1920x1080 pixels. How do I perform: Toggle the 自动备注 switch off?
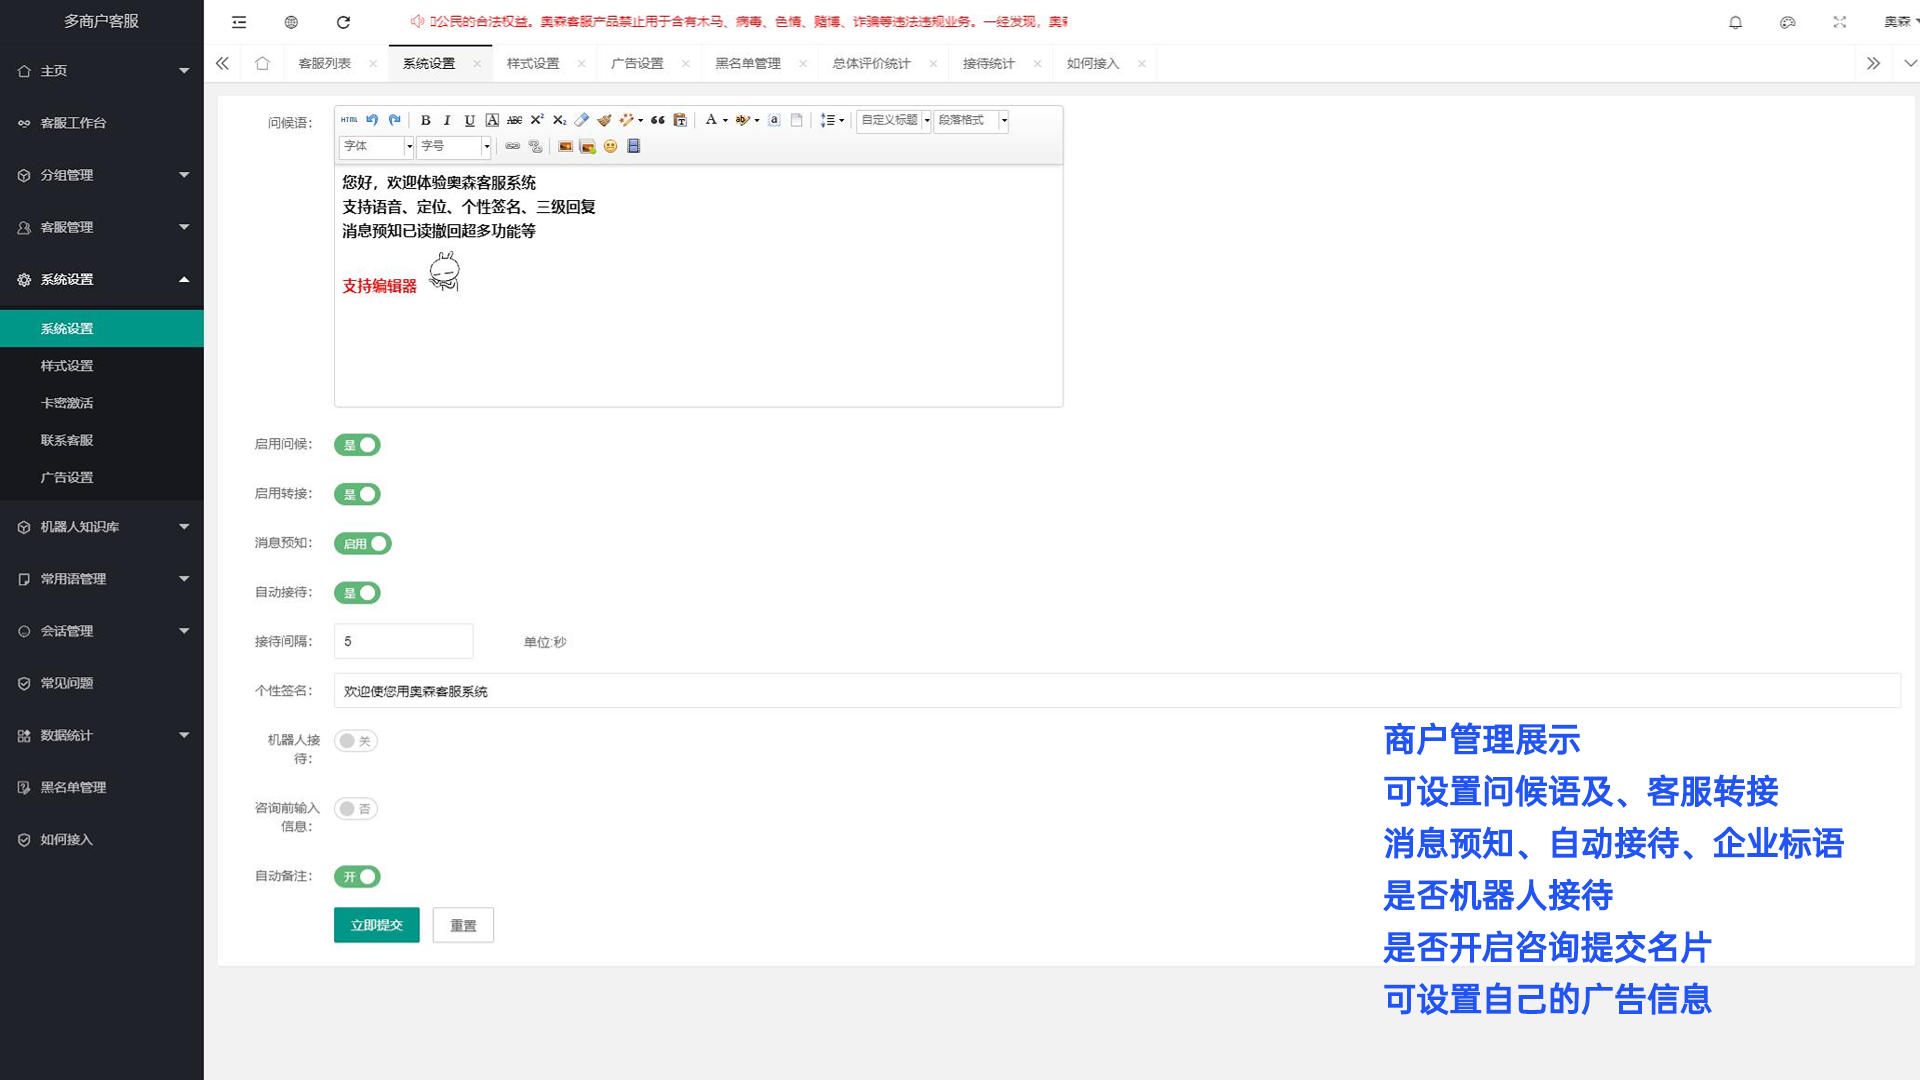tap(357, 877)
